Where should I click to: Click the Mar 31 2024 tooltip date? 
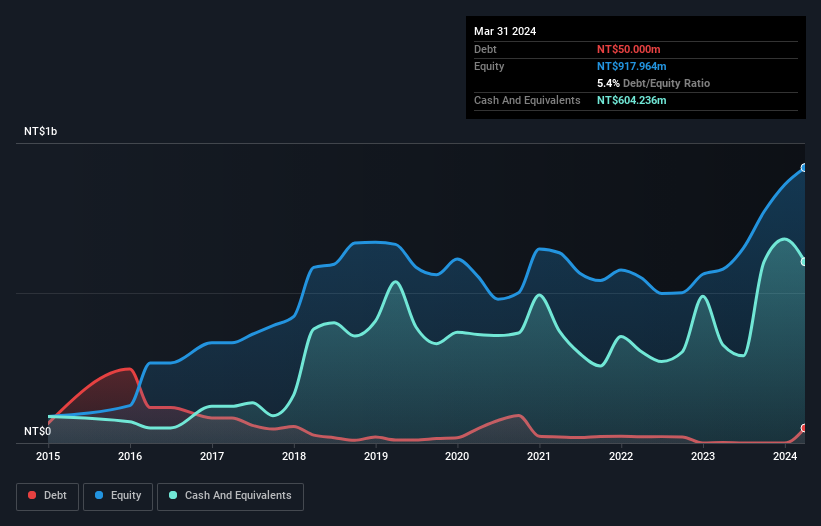[x=505, y=31]
